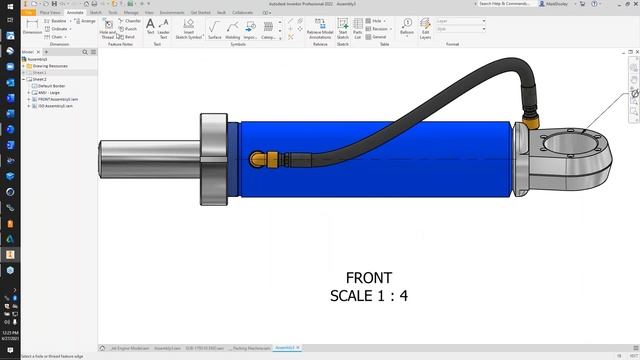This screenshot has width=640, height=360.
Task: Switch to the Manage ribbon tab
Action: click(131, 13)
